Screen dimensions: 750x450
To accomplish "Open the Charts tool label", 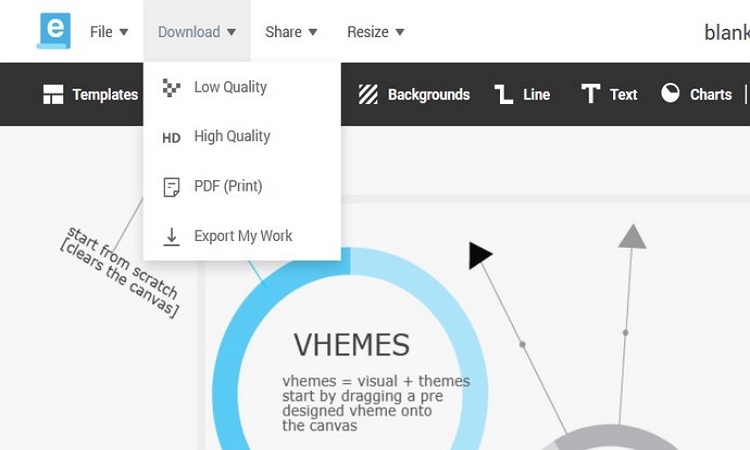I will pos(711,95).
